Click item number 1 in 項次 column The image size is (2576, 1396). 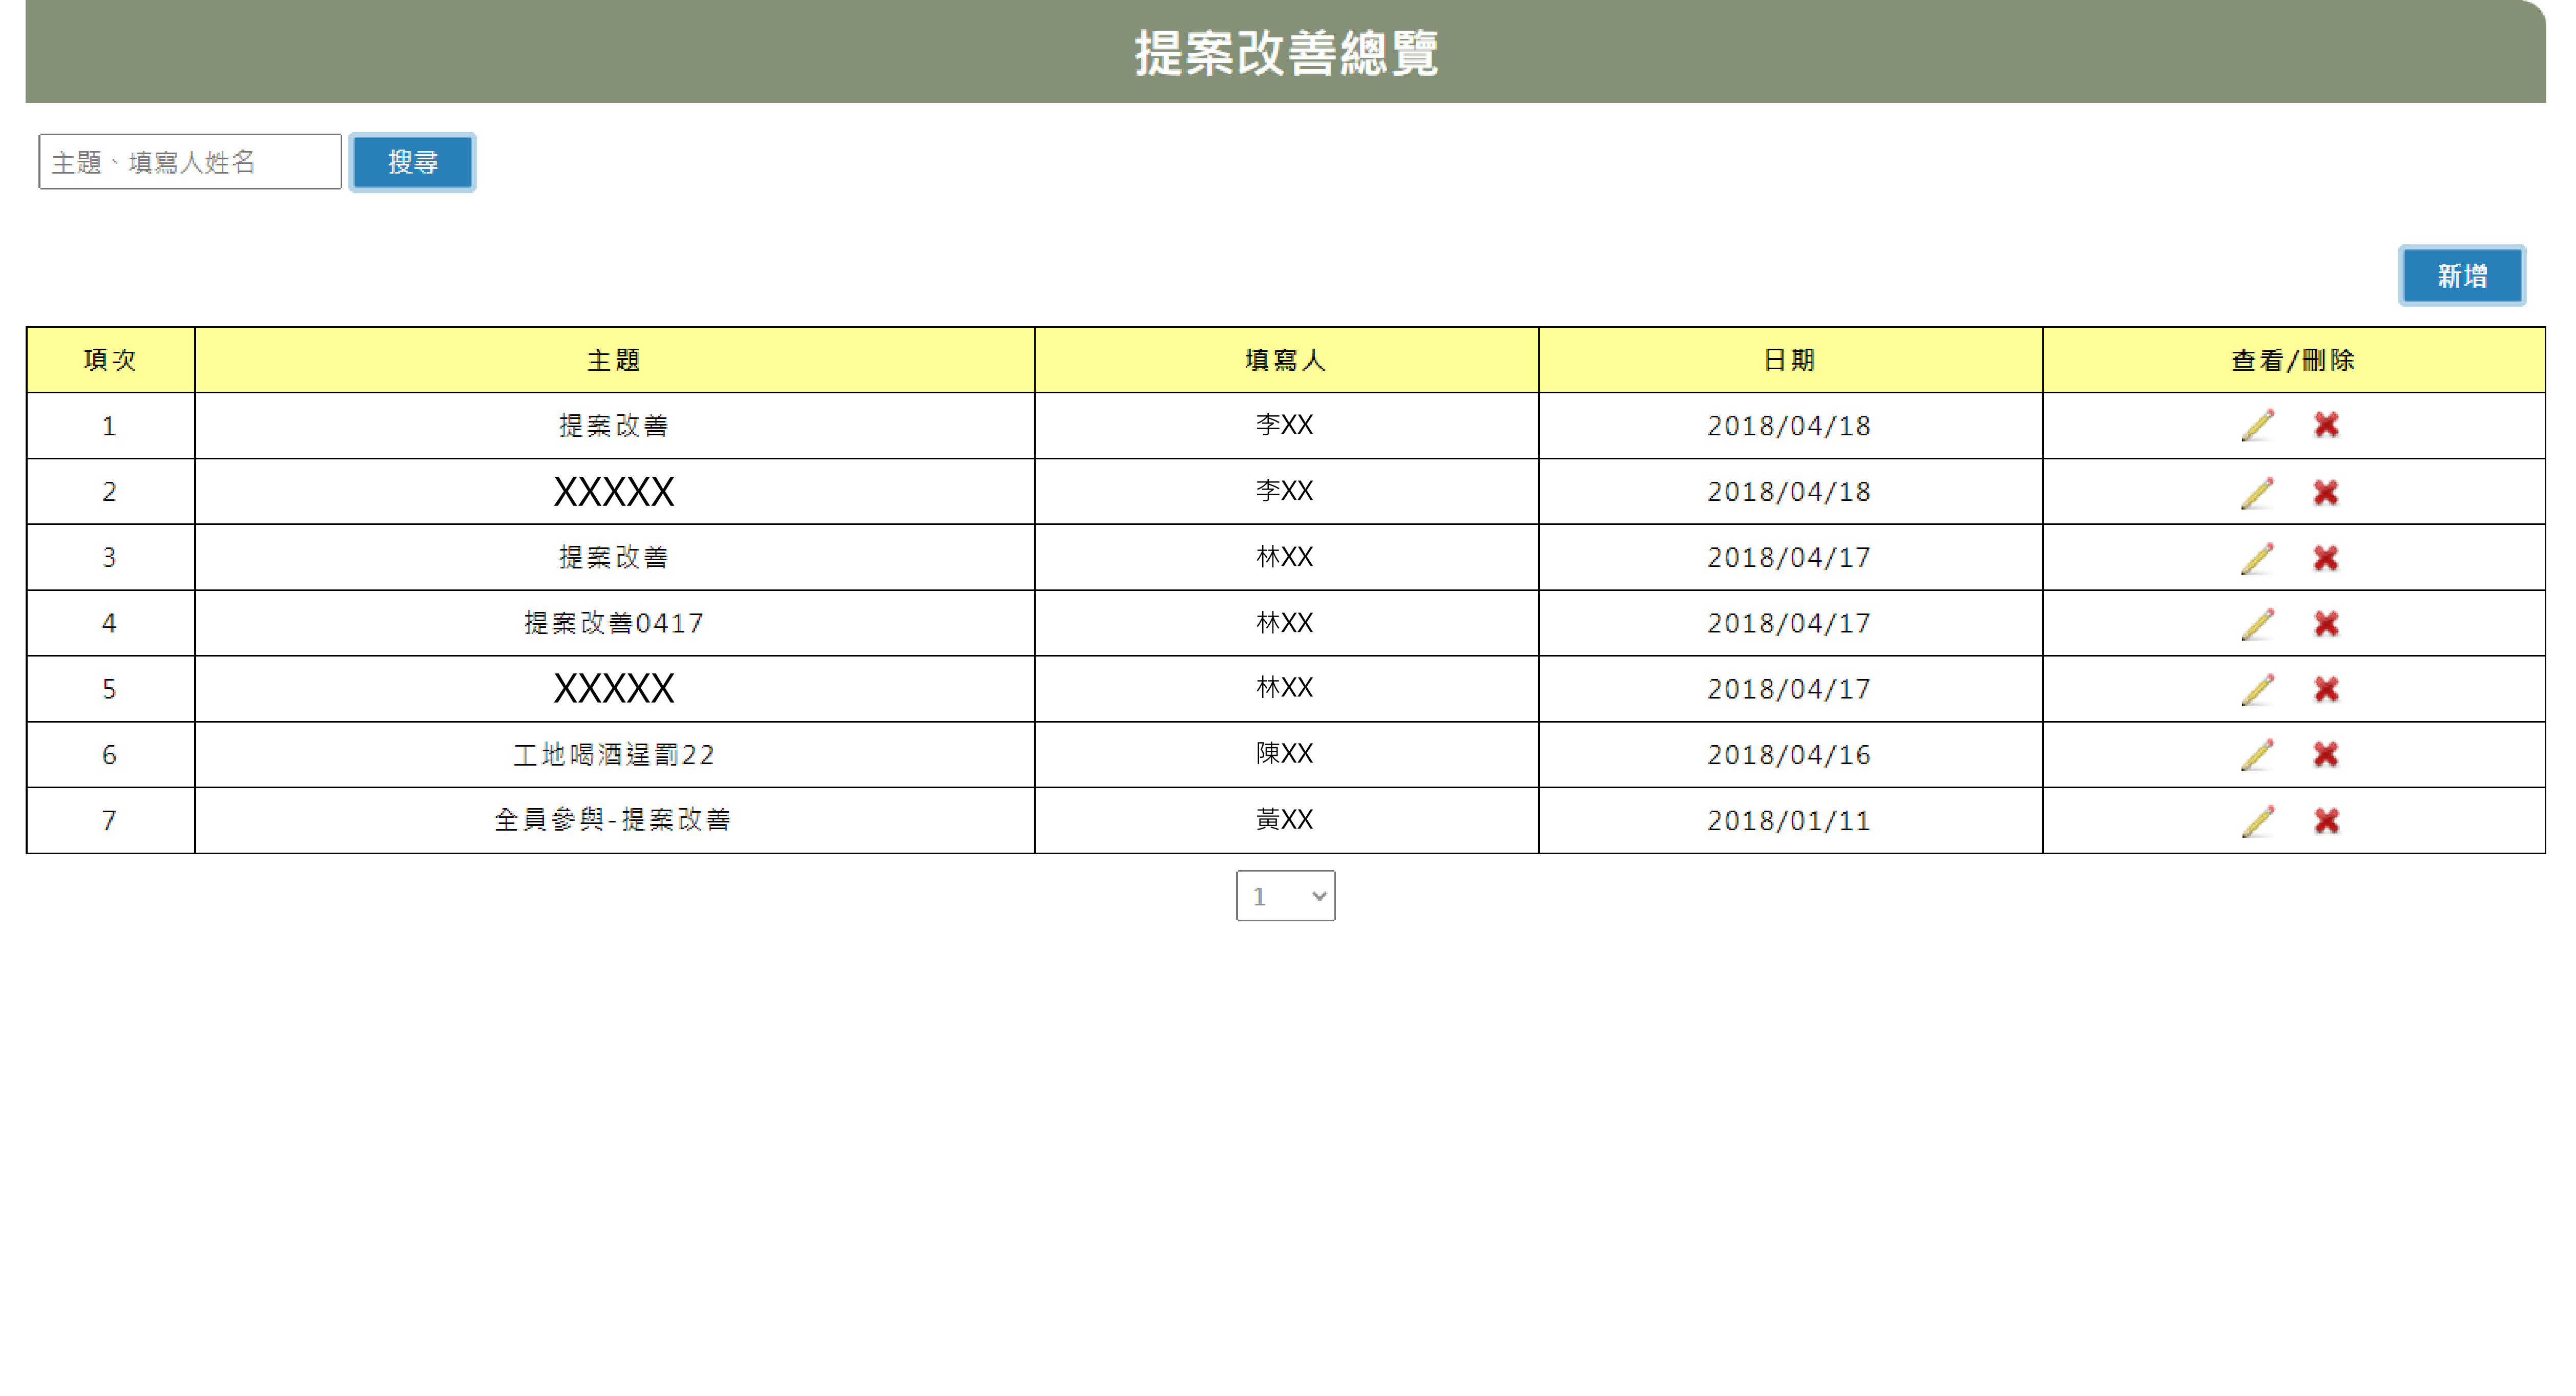click(x=109, y=427)
